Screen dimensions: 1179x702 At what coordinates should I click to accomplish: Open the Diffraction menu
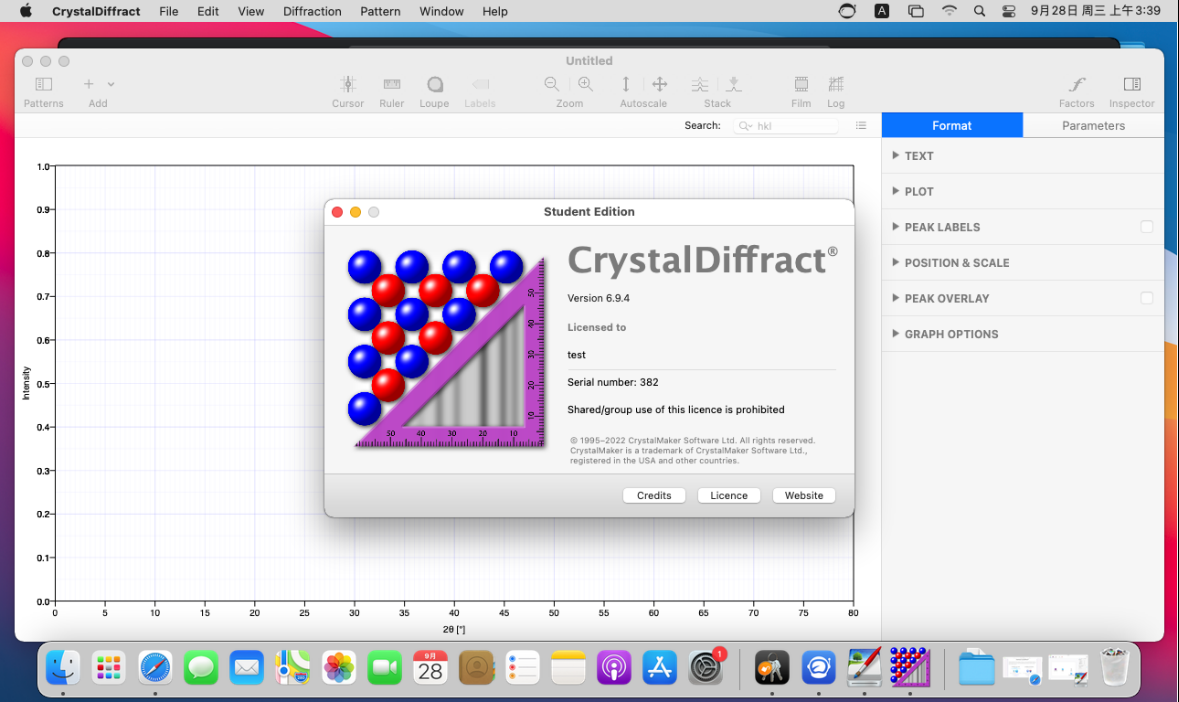(312, 11)
